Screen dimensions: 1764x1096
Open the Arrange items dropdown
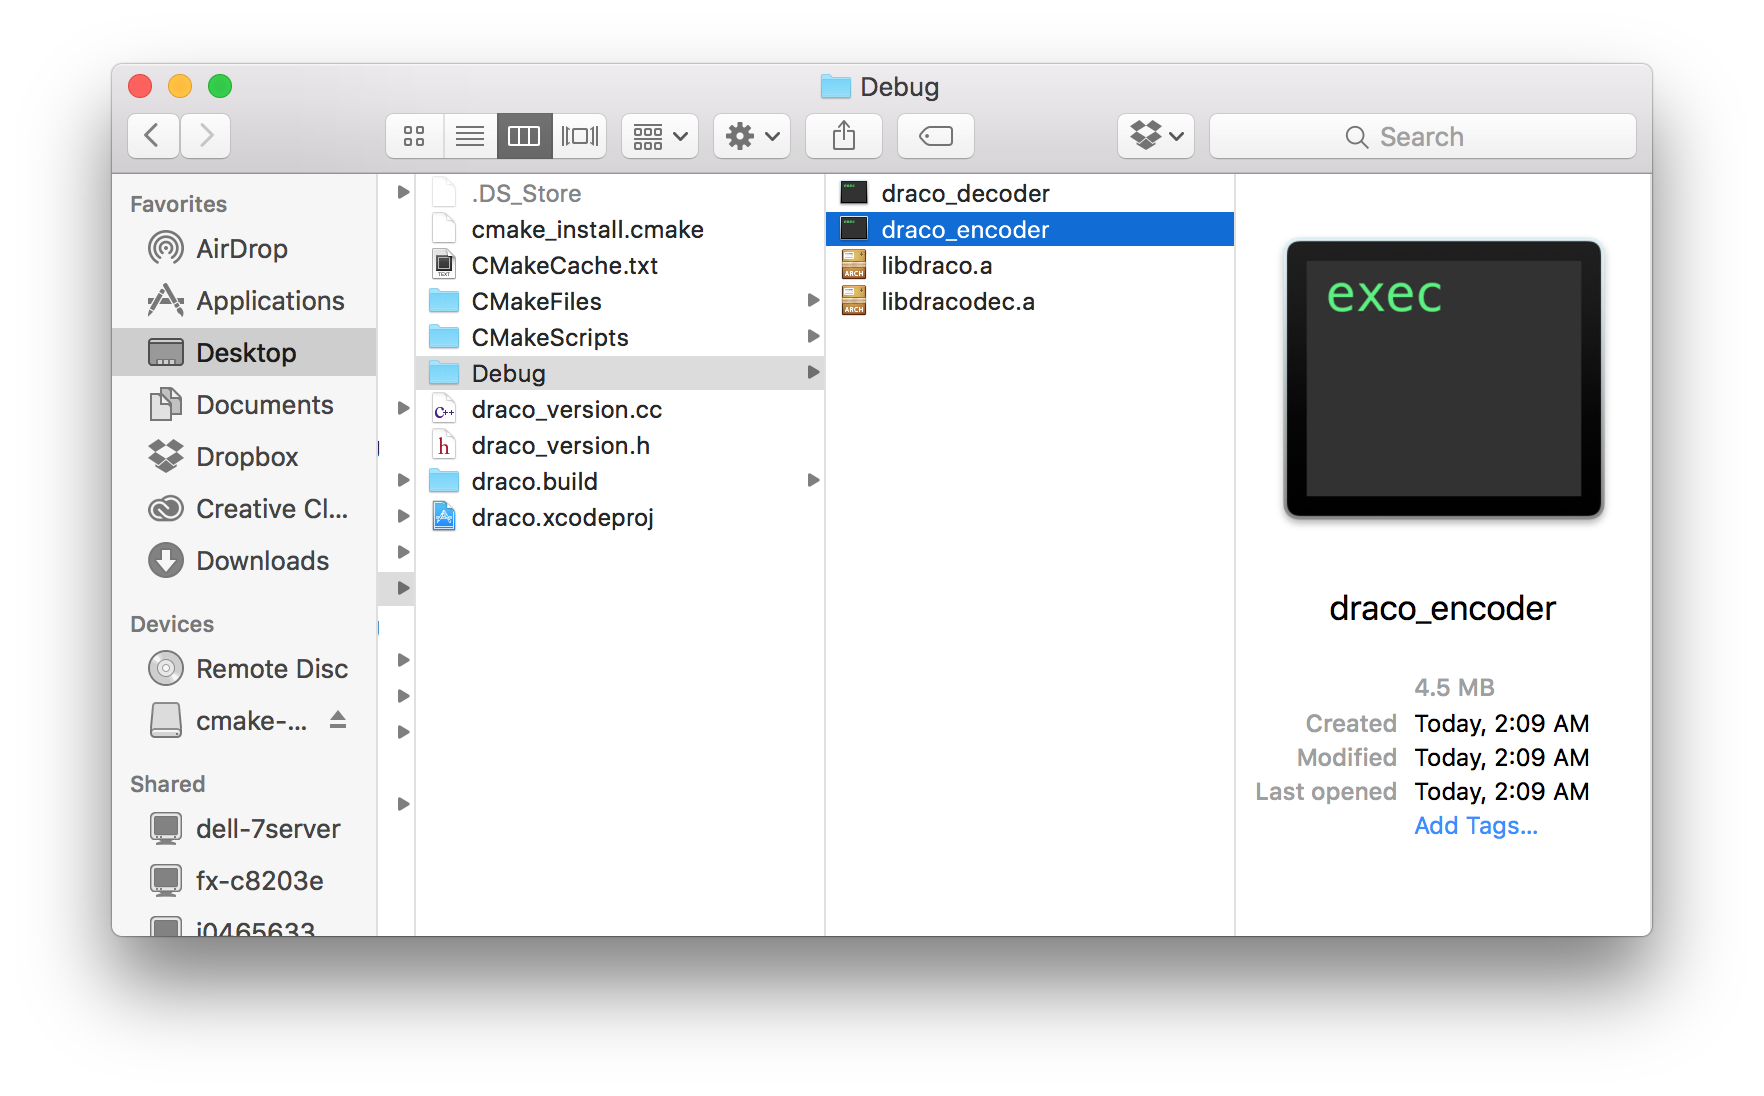tap(660, 136)
